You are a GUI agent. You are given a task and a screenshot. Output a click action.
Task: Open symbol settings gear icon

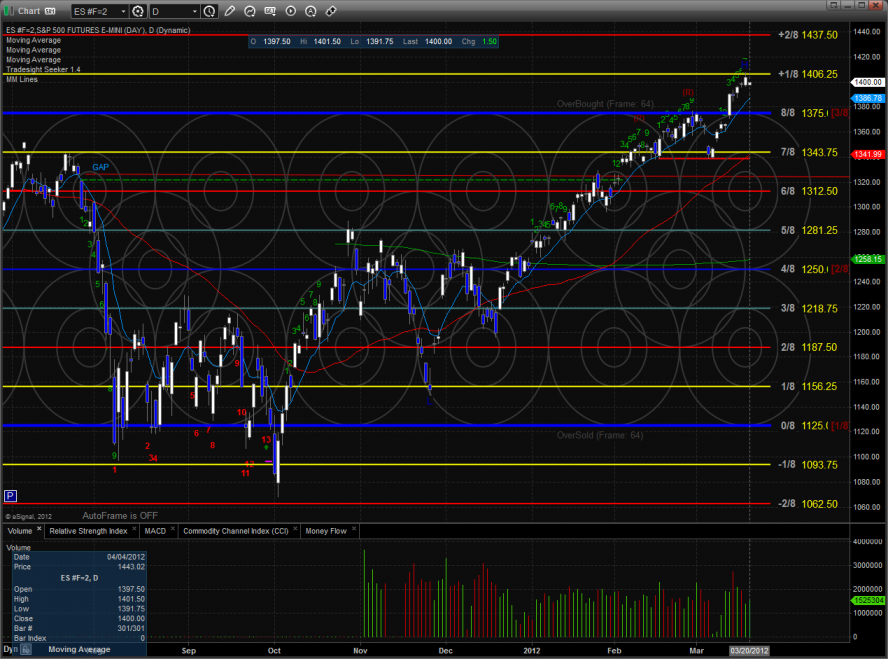138,11
